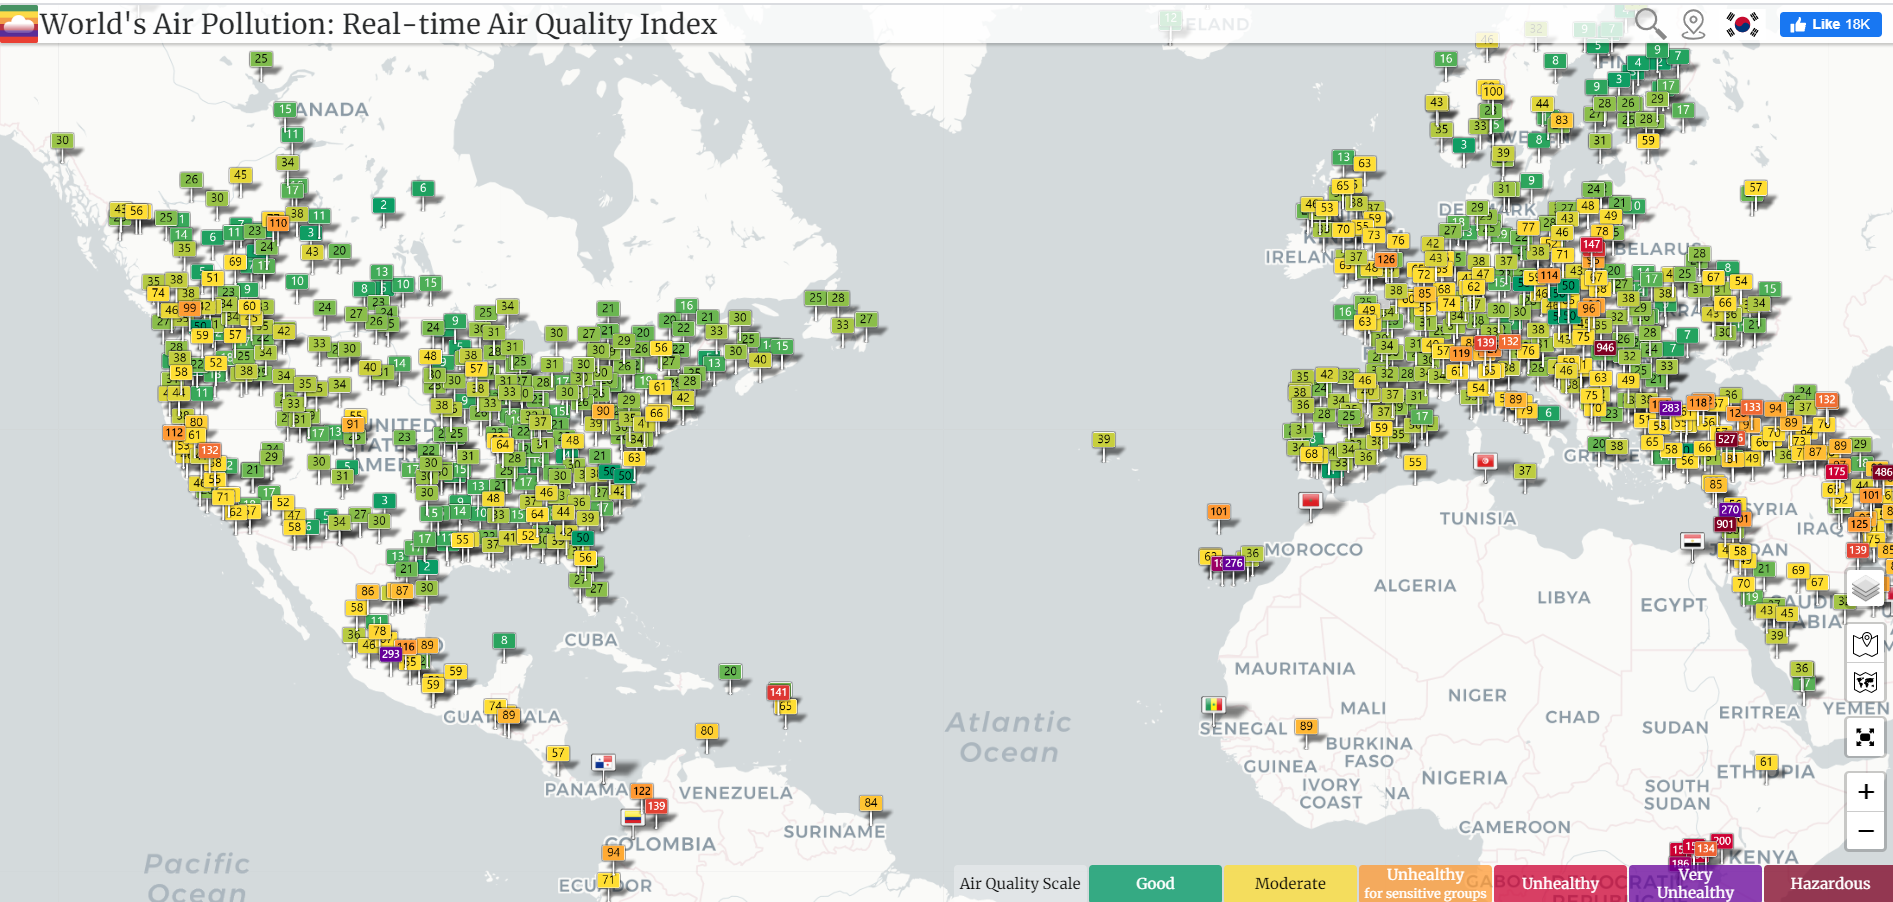Click the Egypt flag marker
This screenshot has width=1893, height=902.
point(1692,540)
